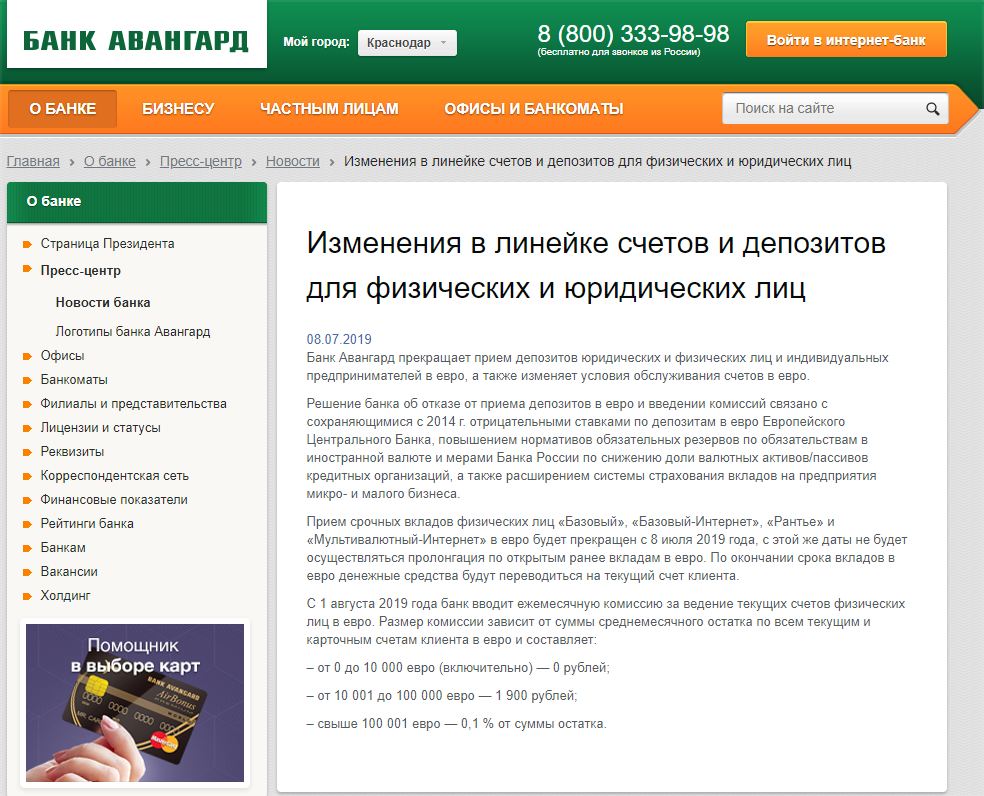Image resolution: width=984 pixels, height=796 pixels.
Task: Open Страница Президента in sidebar
Action: point(107,244)
